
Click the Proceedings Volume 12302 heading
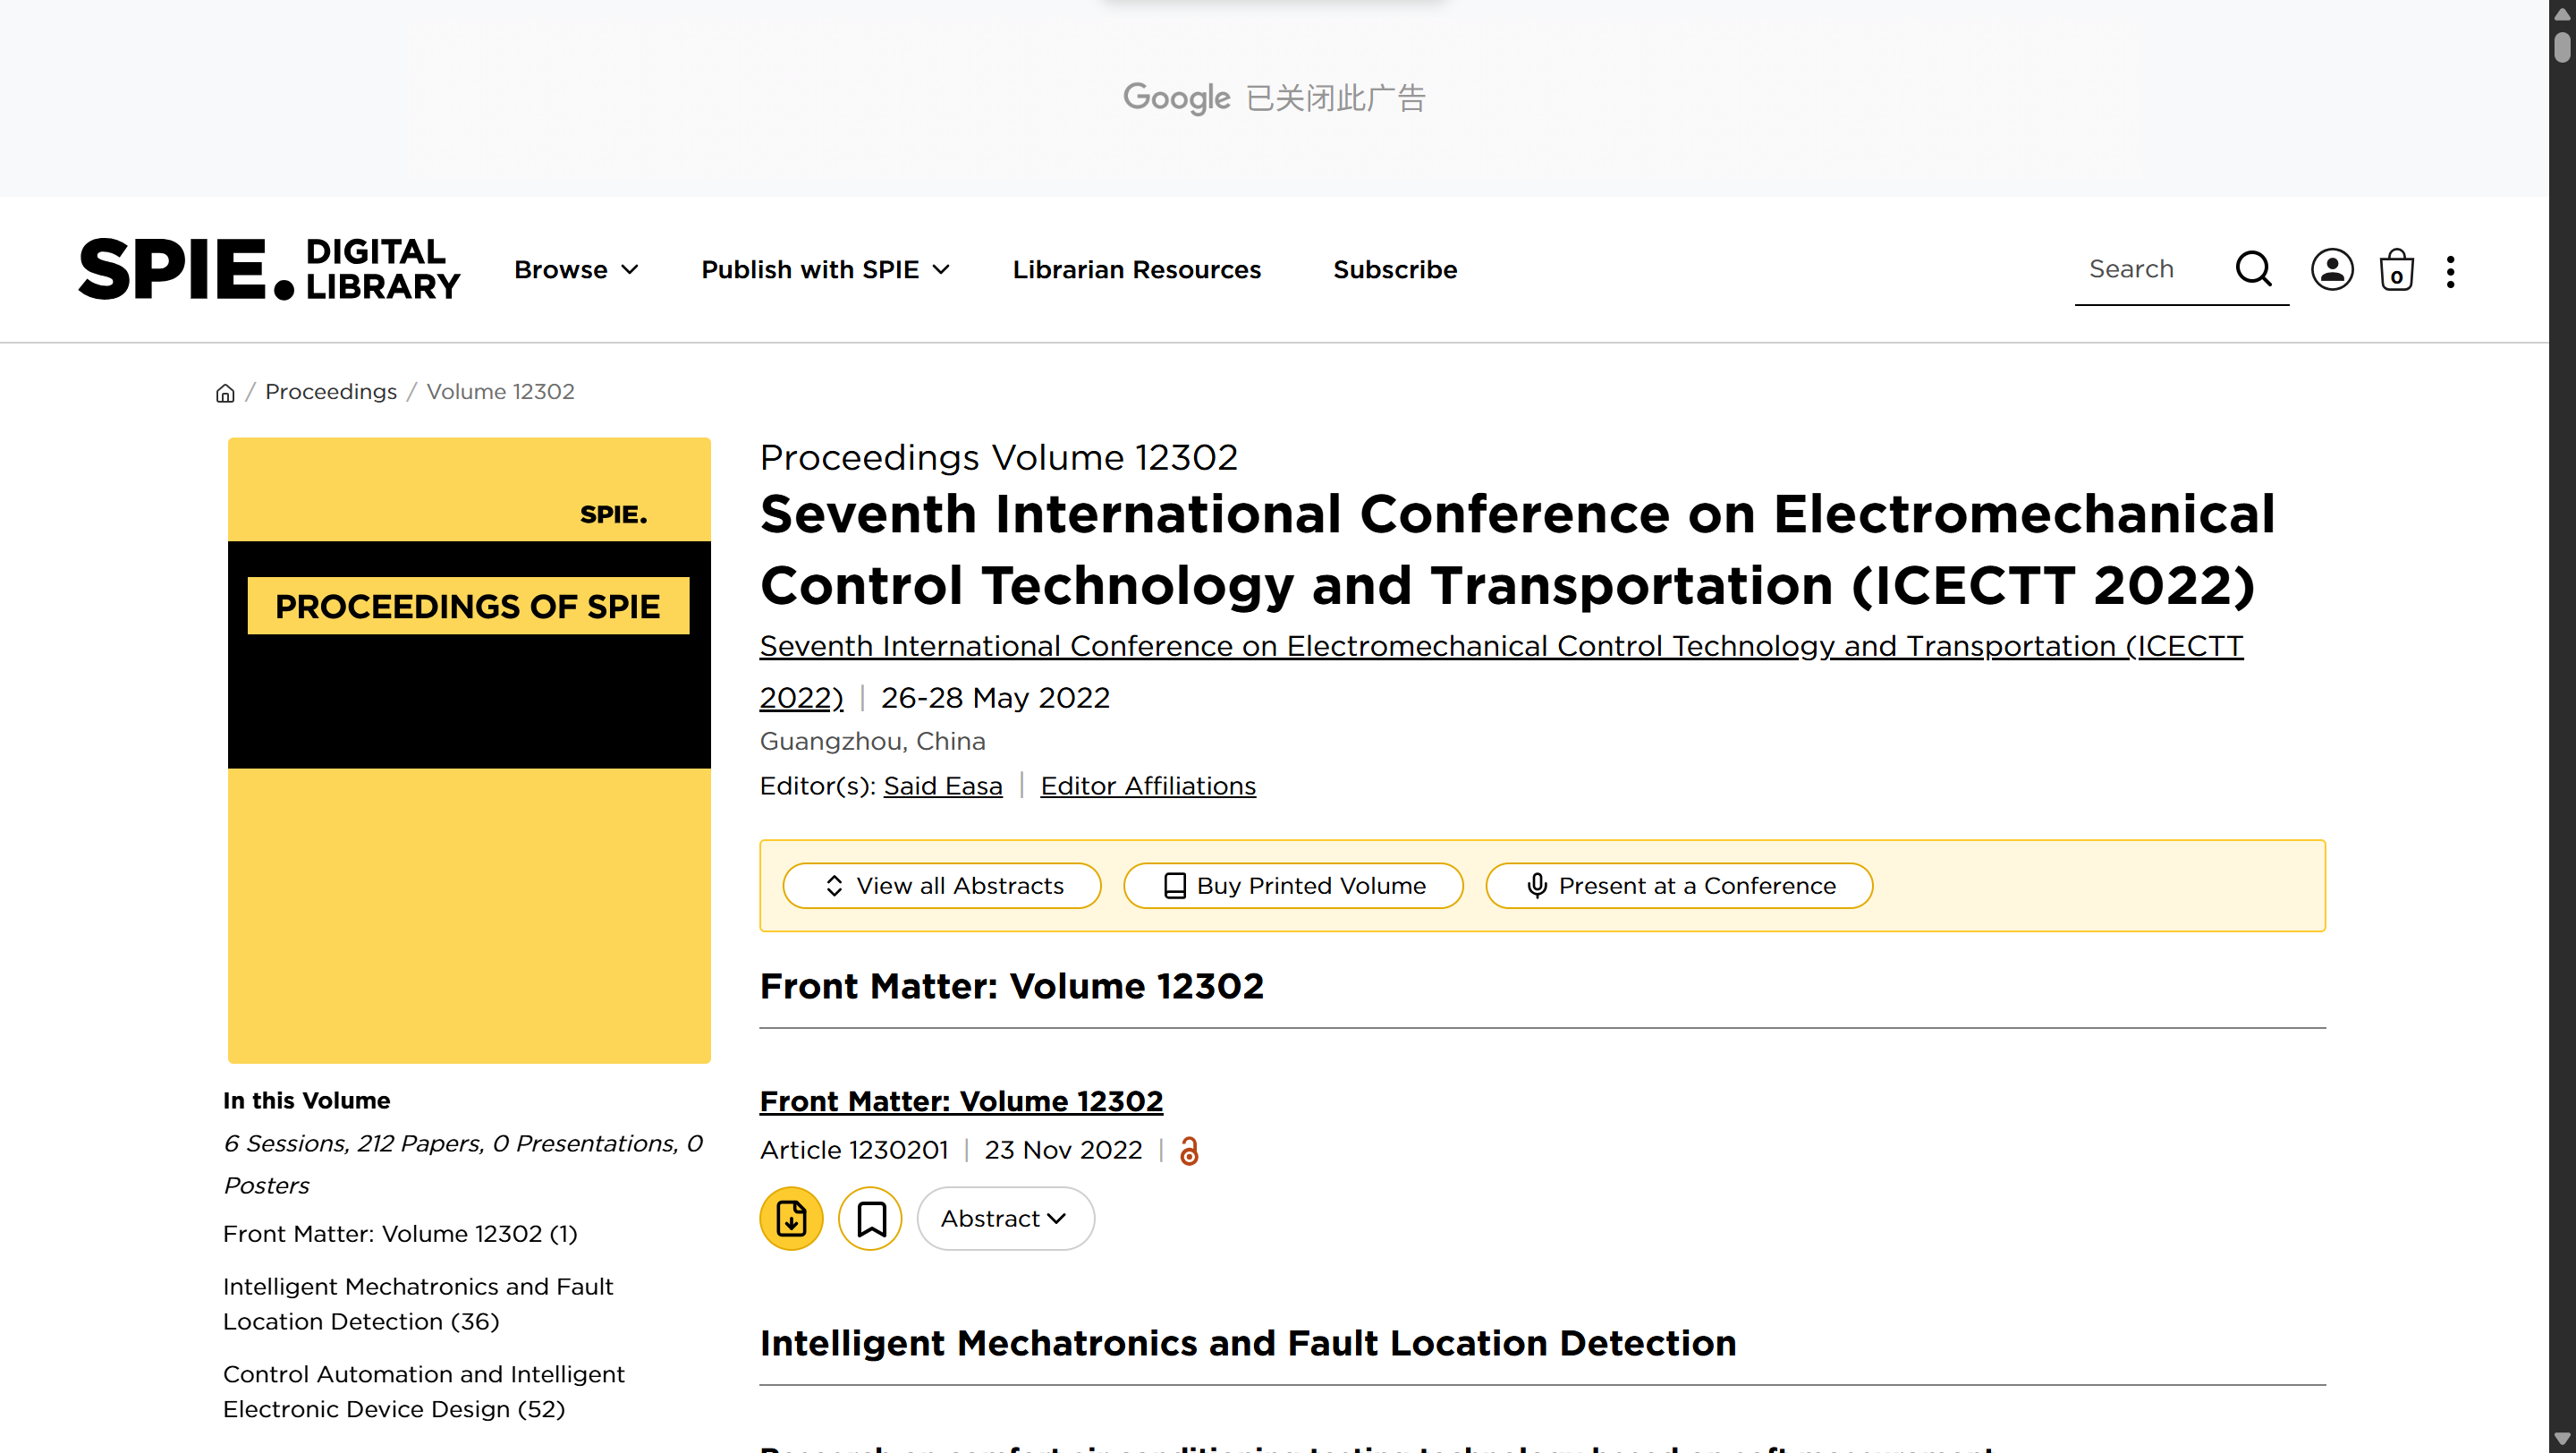pyautogui.click(x=998, y=458)
